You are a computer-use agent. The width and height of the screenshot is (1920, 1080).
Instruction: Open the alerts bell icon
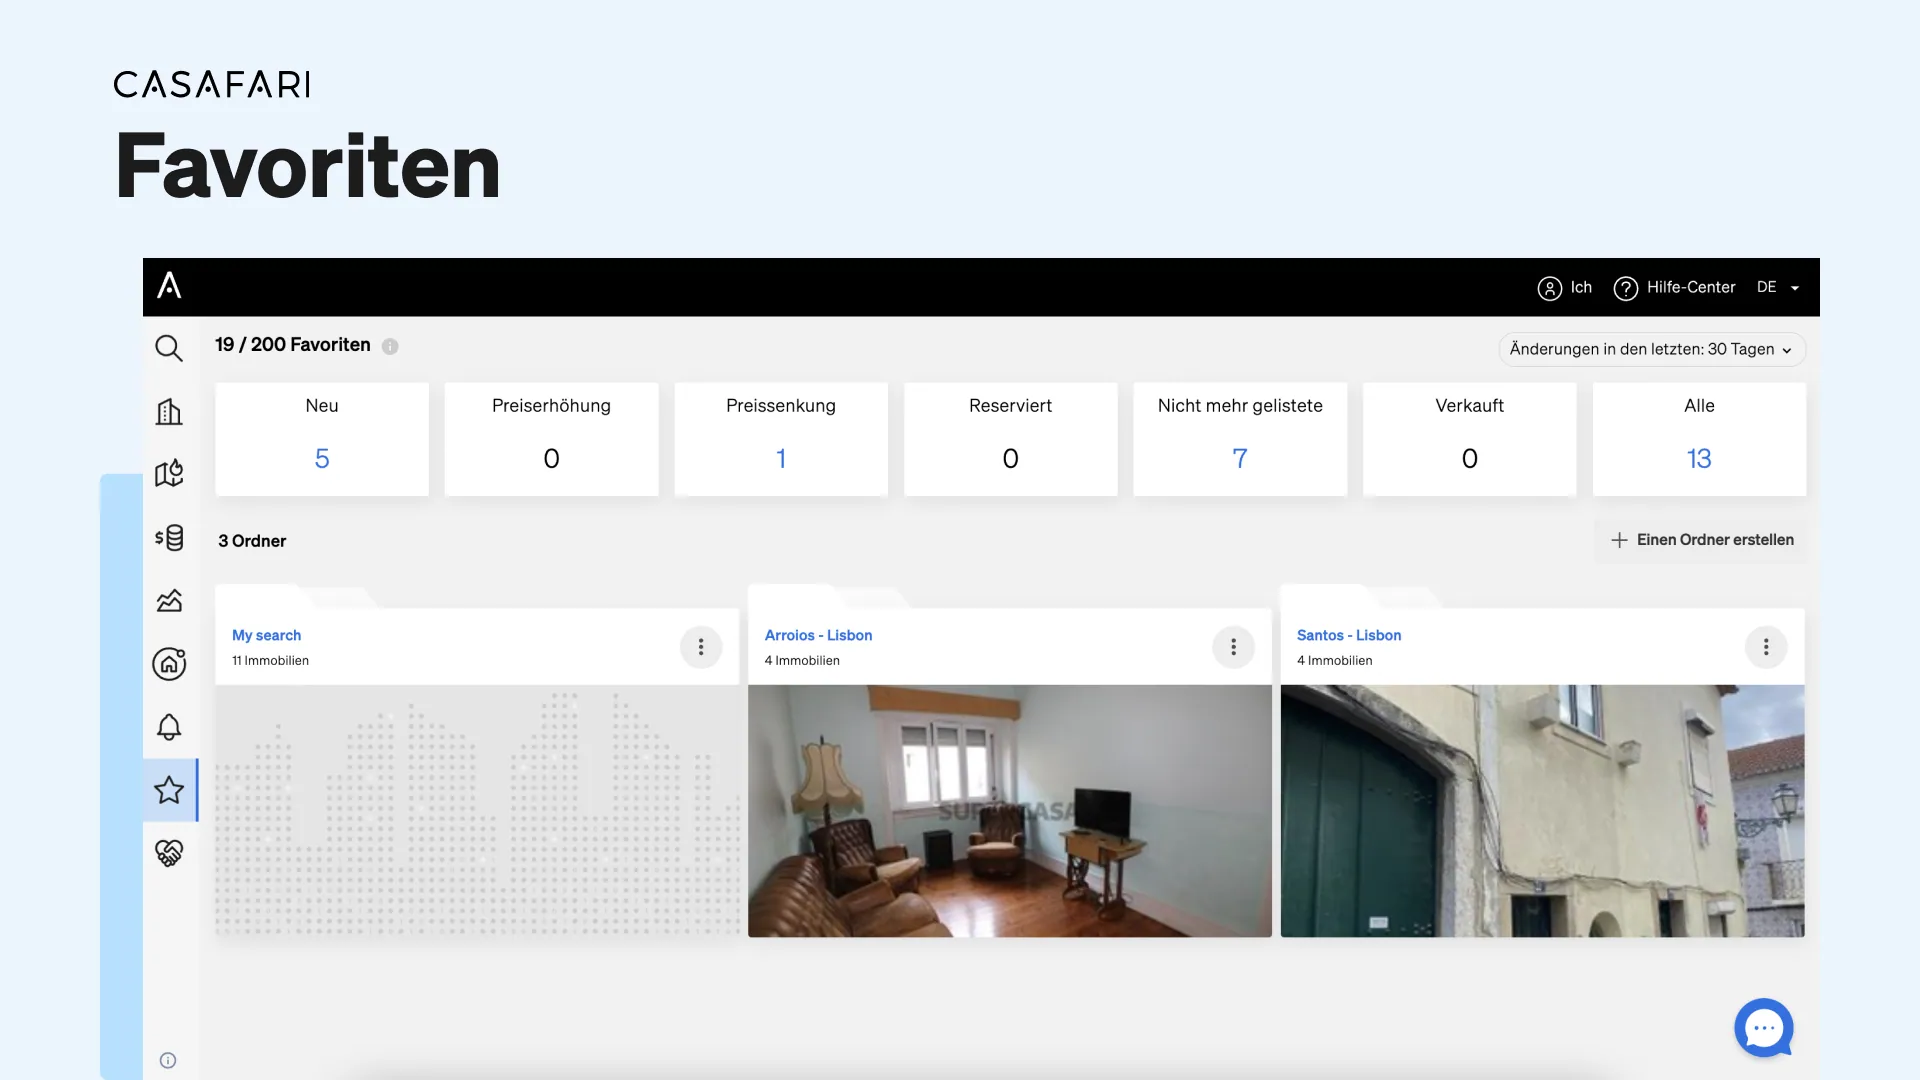(169, 727)
